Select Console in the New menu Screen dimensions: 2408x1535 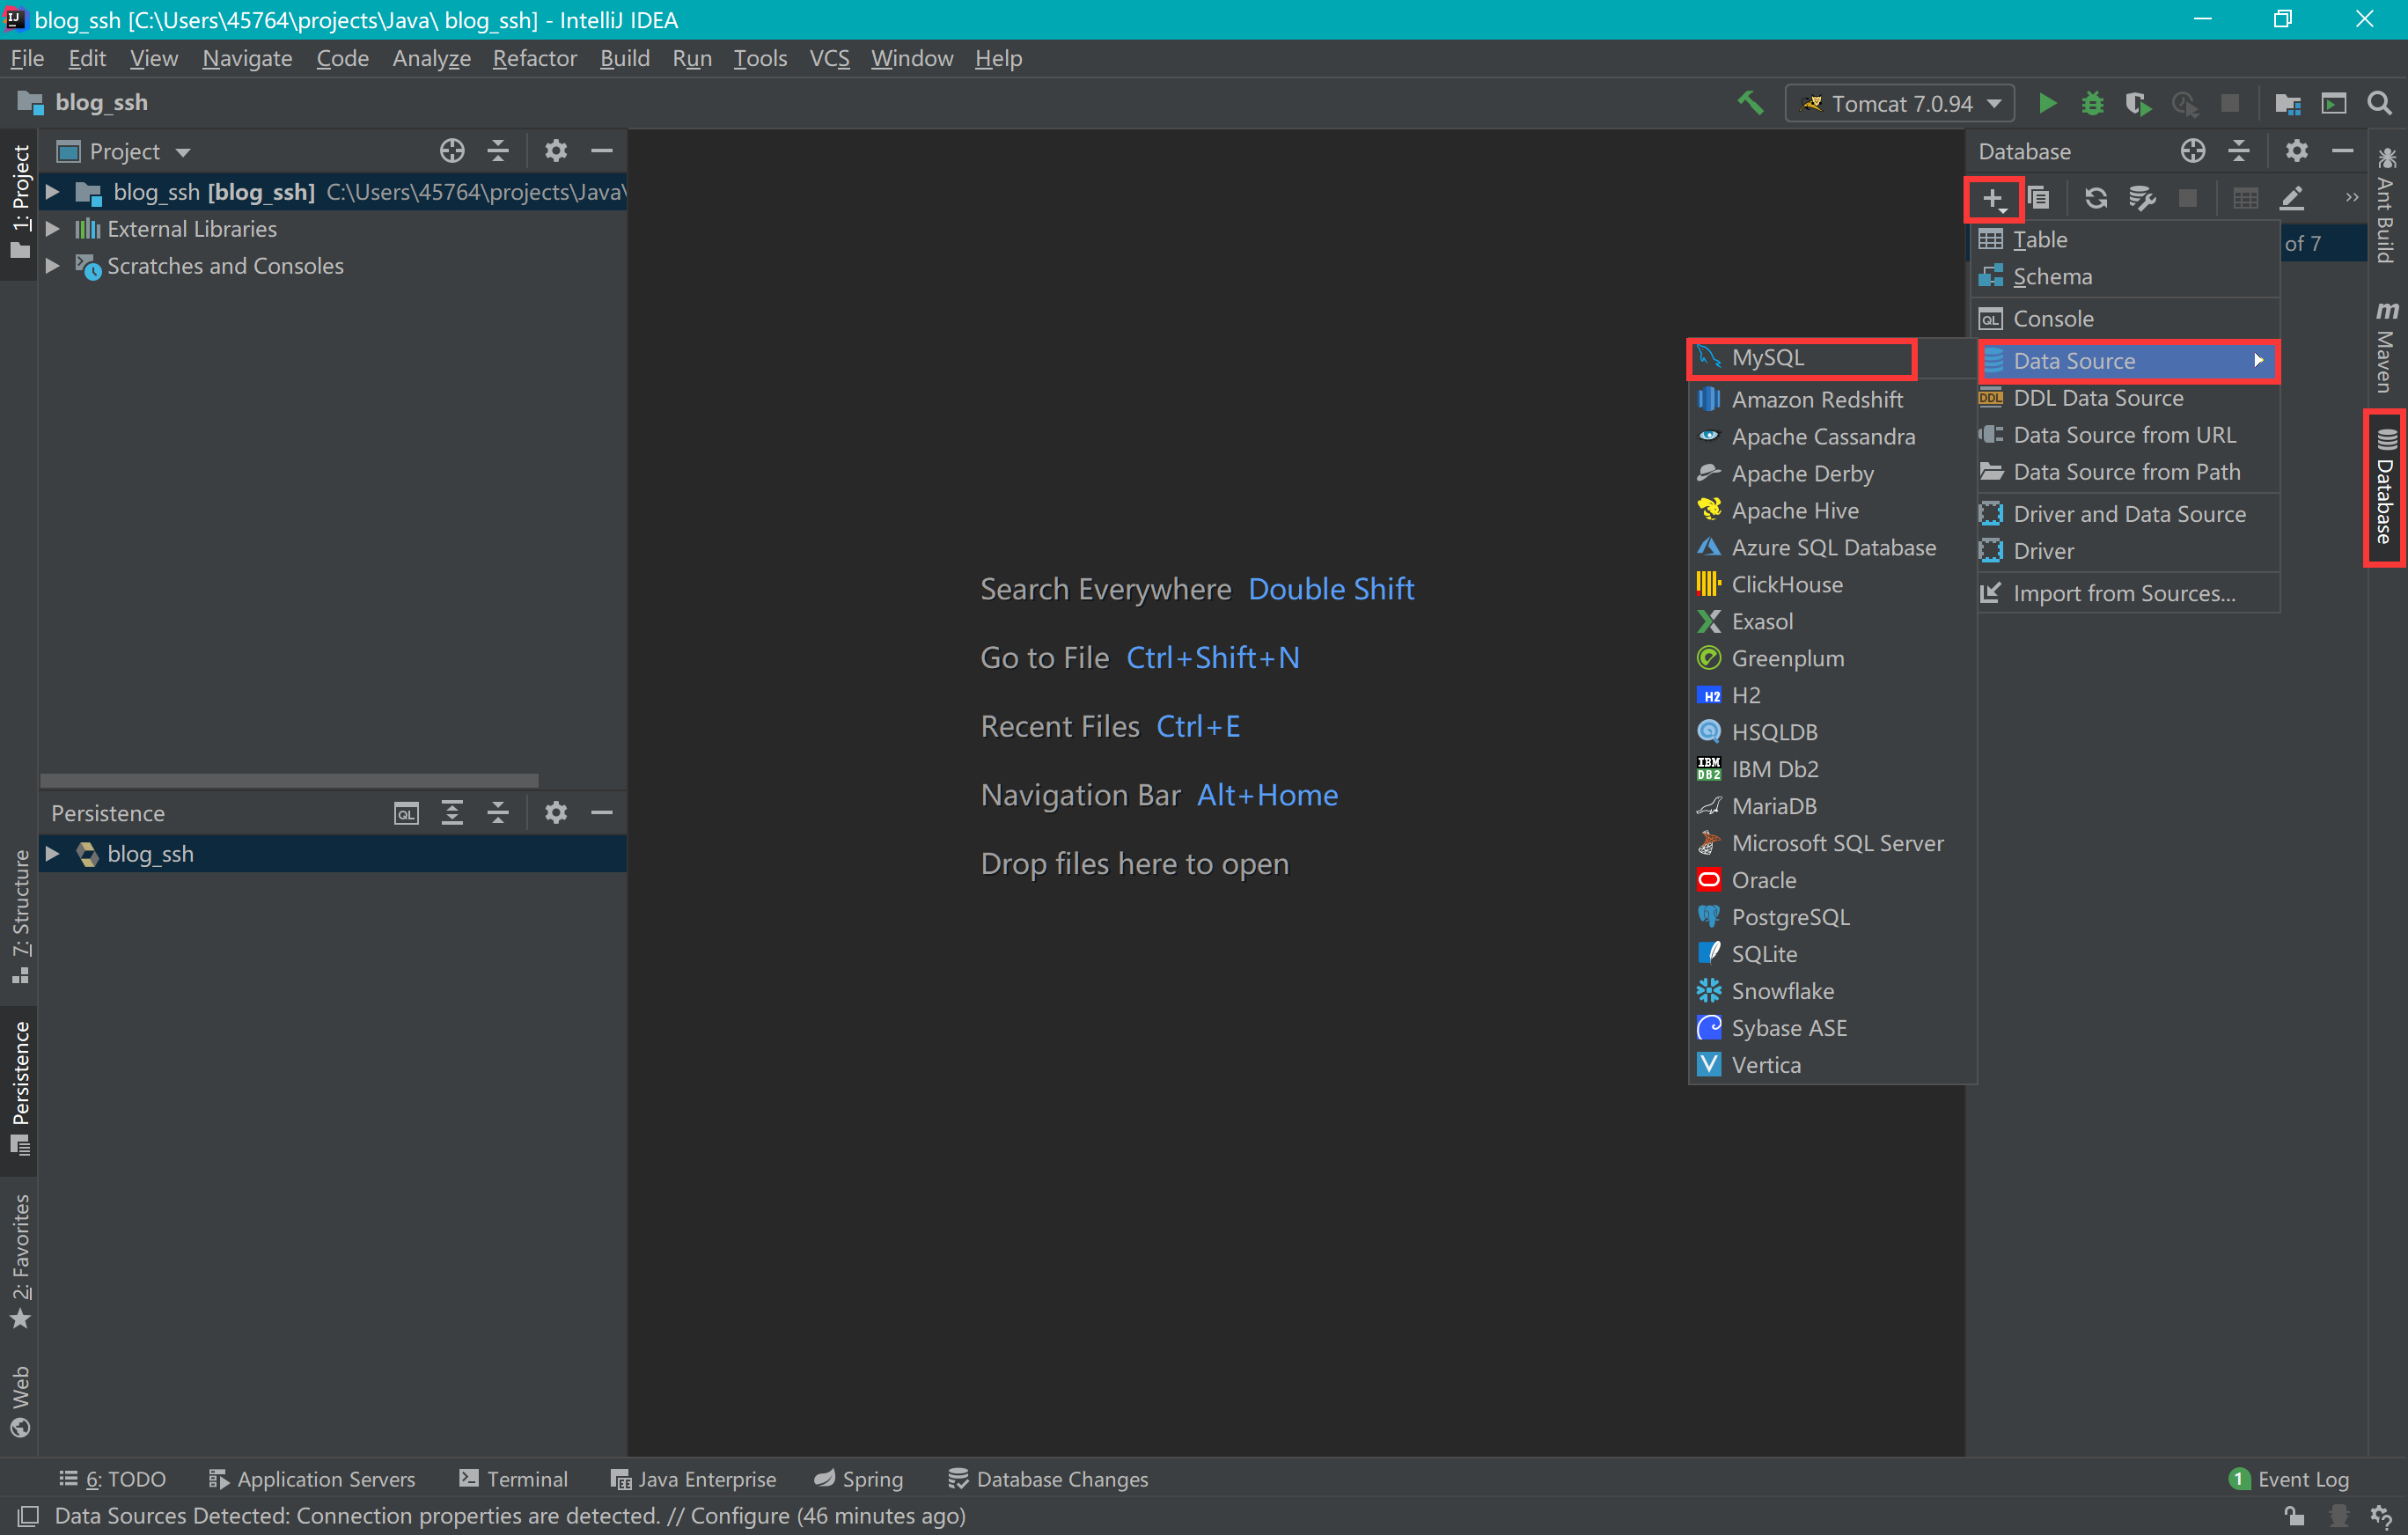(x=2128, y=319)
